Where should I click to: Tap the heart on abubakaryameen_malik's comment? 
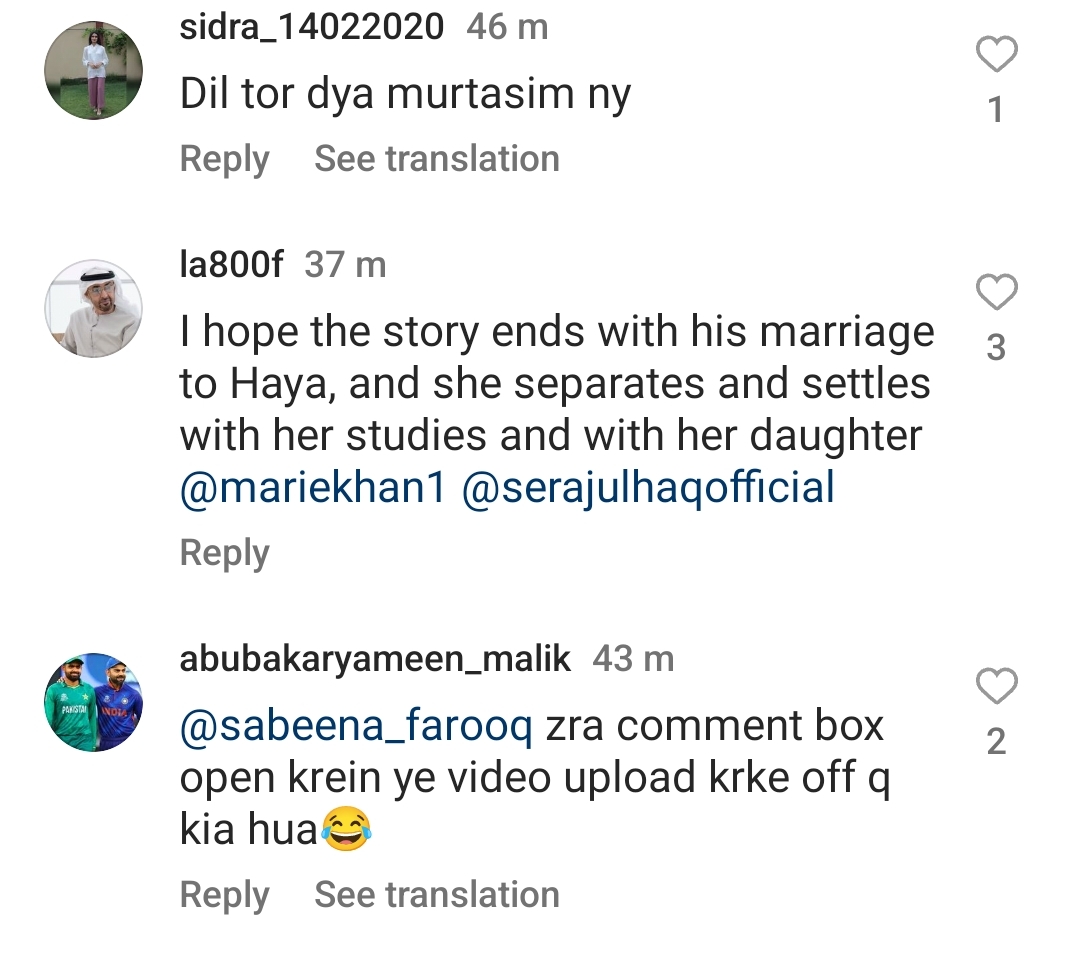pos(995,688)
